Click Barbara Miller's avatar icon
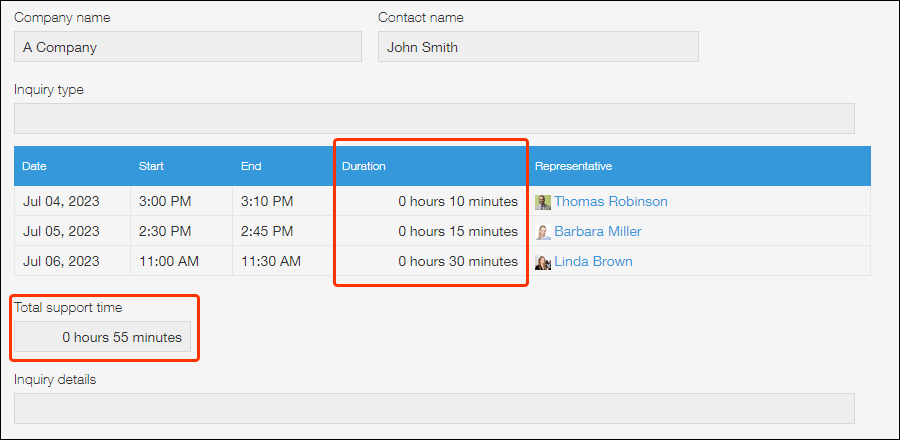 543,232
